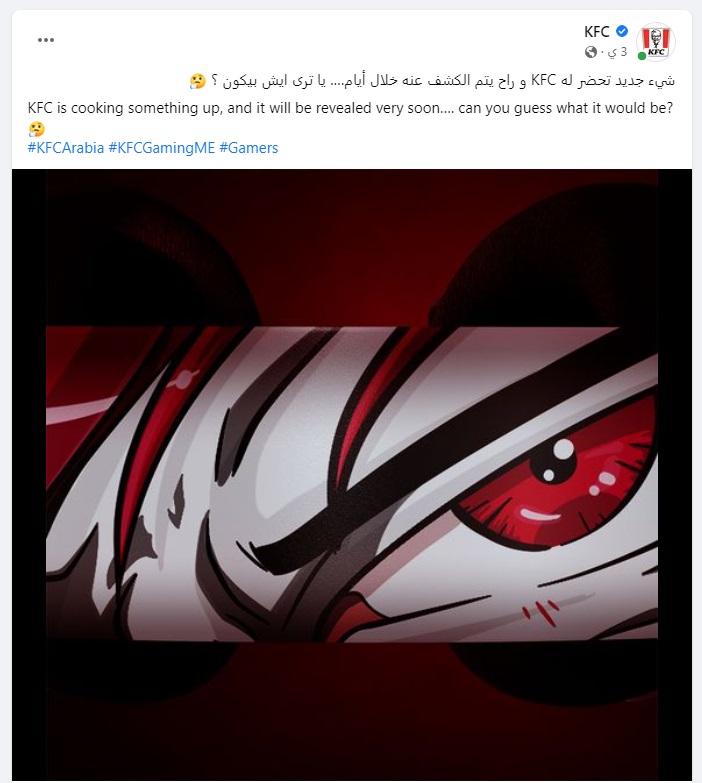Viewport: 702px width, 783px height.
Task: Click the word KFC inside Arabic caption
Action: (x=544, y=80)
